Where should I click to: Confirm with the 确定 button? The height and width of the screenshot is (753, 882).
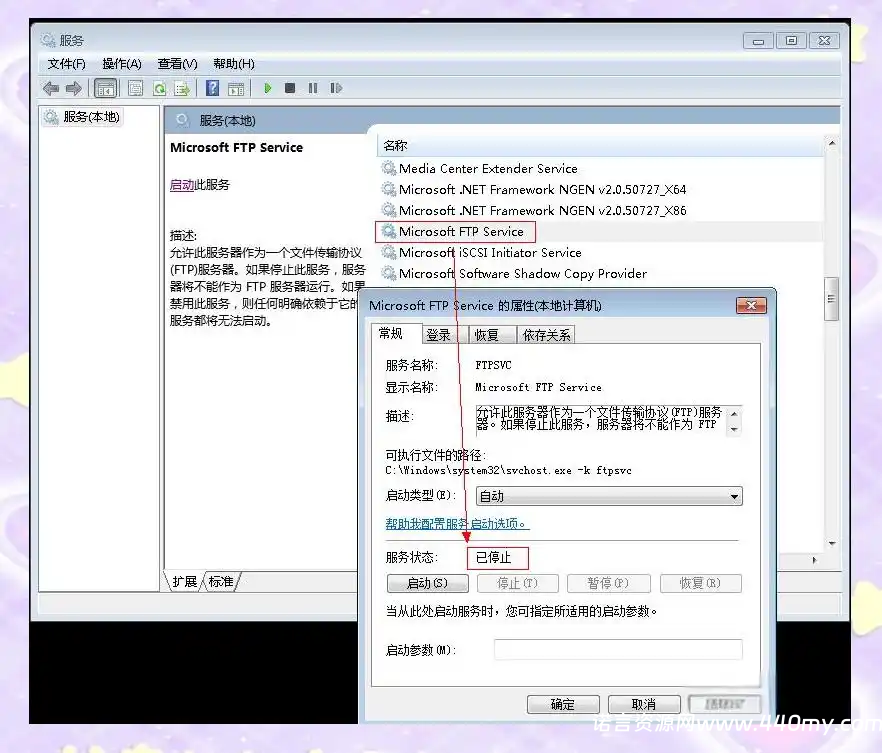point(563,704)
